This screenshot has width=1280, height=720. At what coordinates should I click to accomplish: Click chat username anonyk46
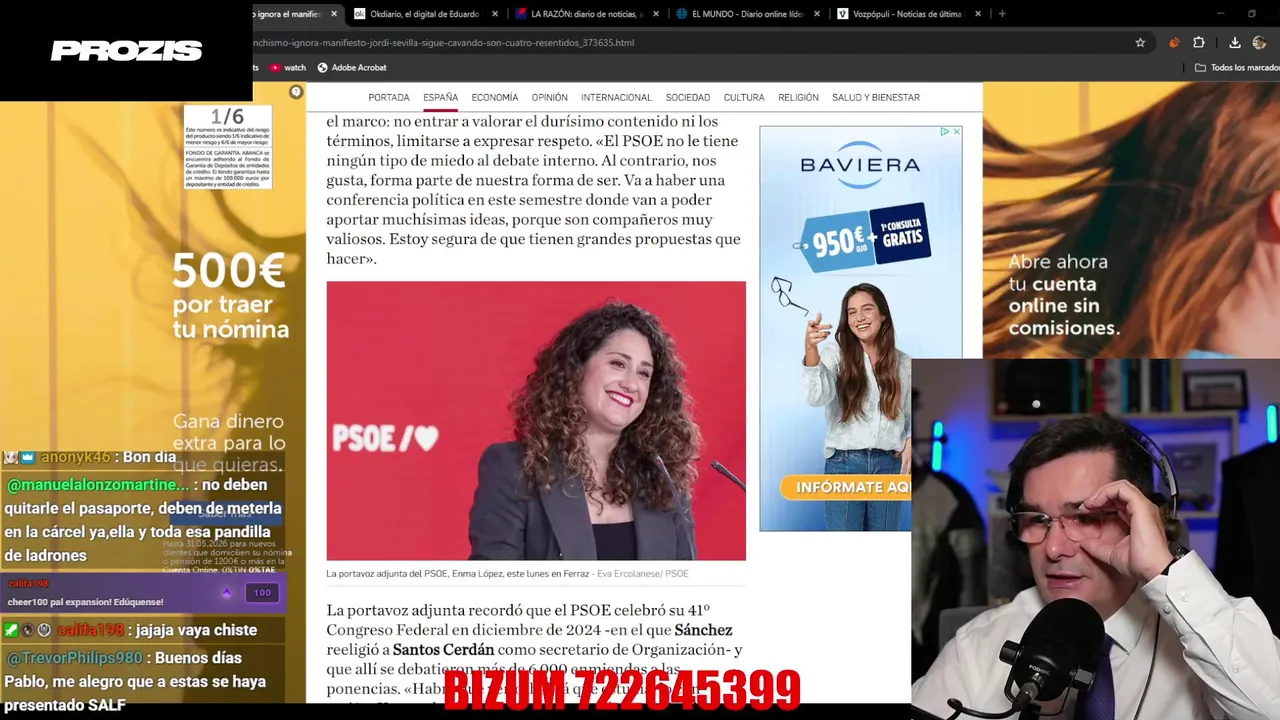point(76,457)
